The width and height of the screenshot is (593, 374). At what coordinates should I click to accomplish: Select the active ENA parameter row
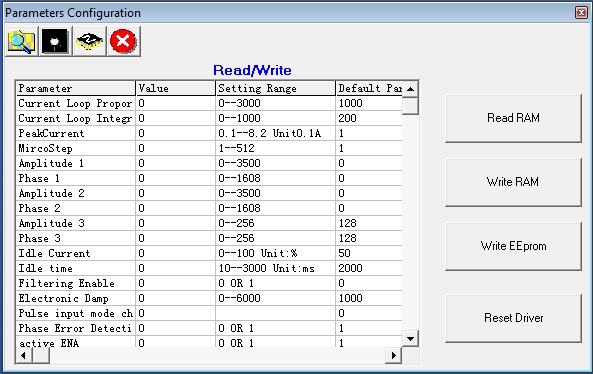click(209, 342)
